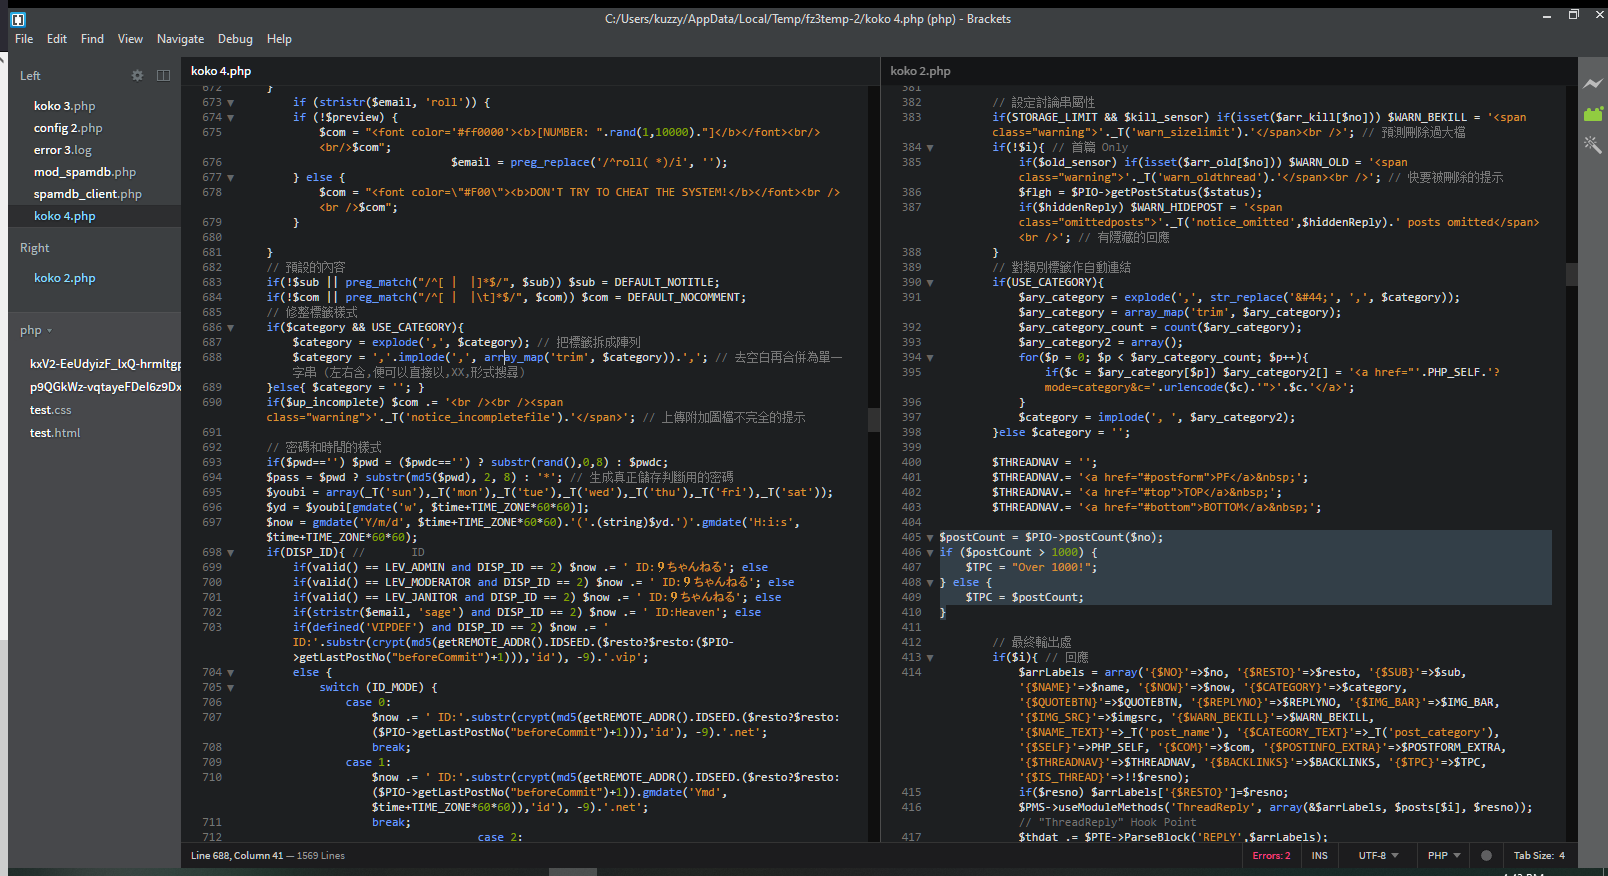1608x876 pixels.
Task: Click the split view layout icon
Action: pyautogui.click(x=163, y=76)
